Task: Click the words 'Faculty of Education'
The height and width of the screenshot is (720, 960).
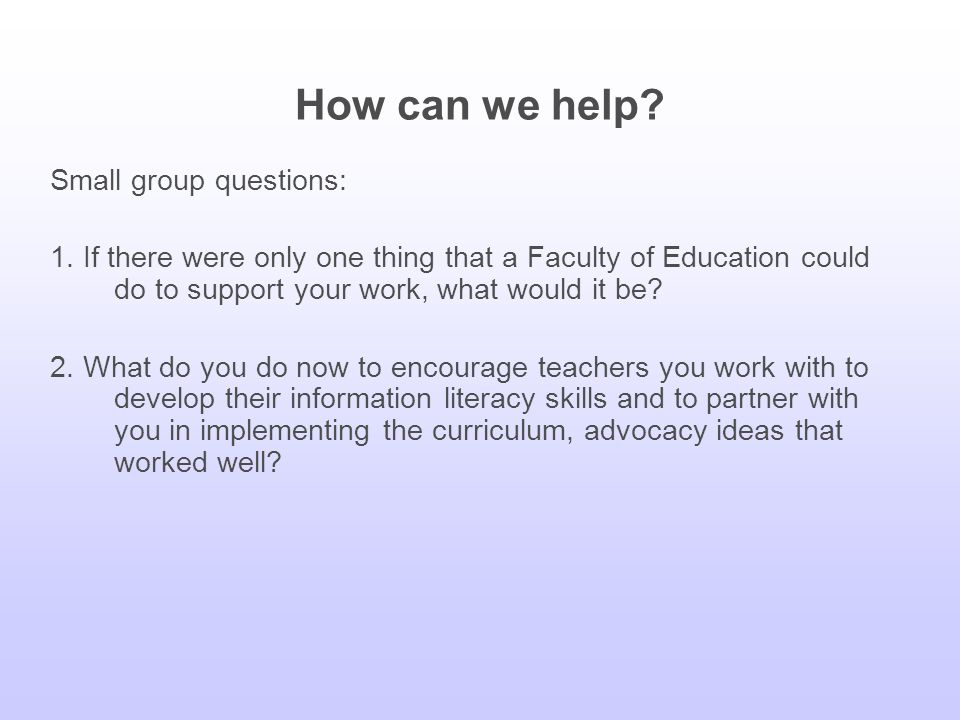Action: [x=658, y=258]
